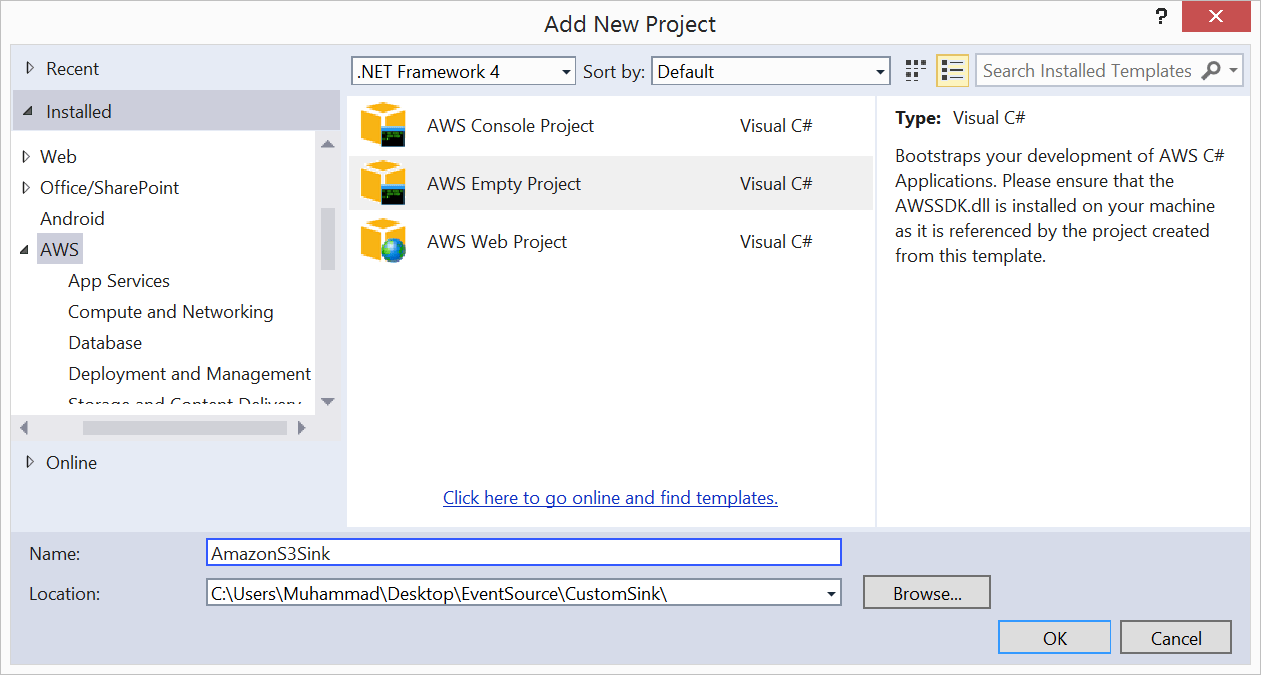Select the Office/SharePoint category label

[x=110, y=188]
